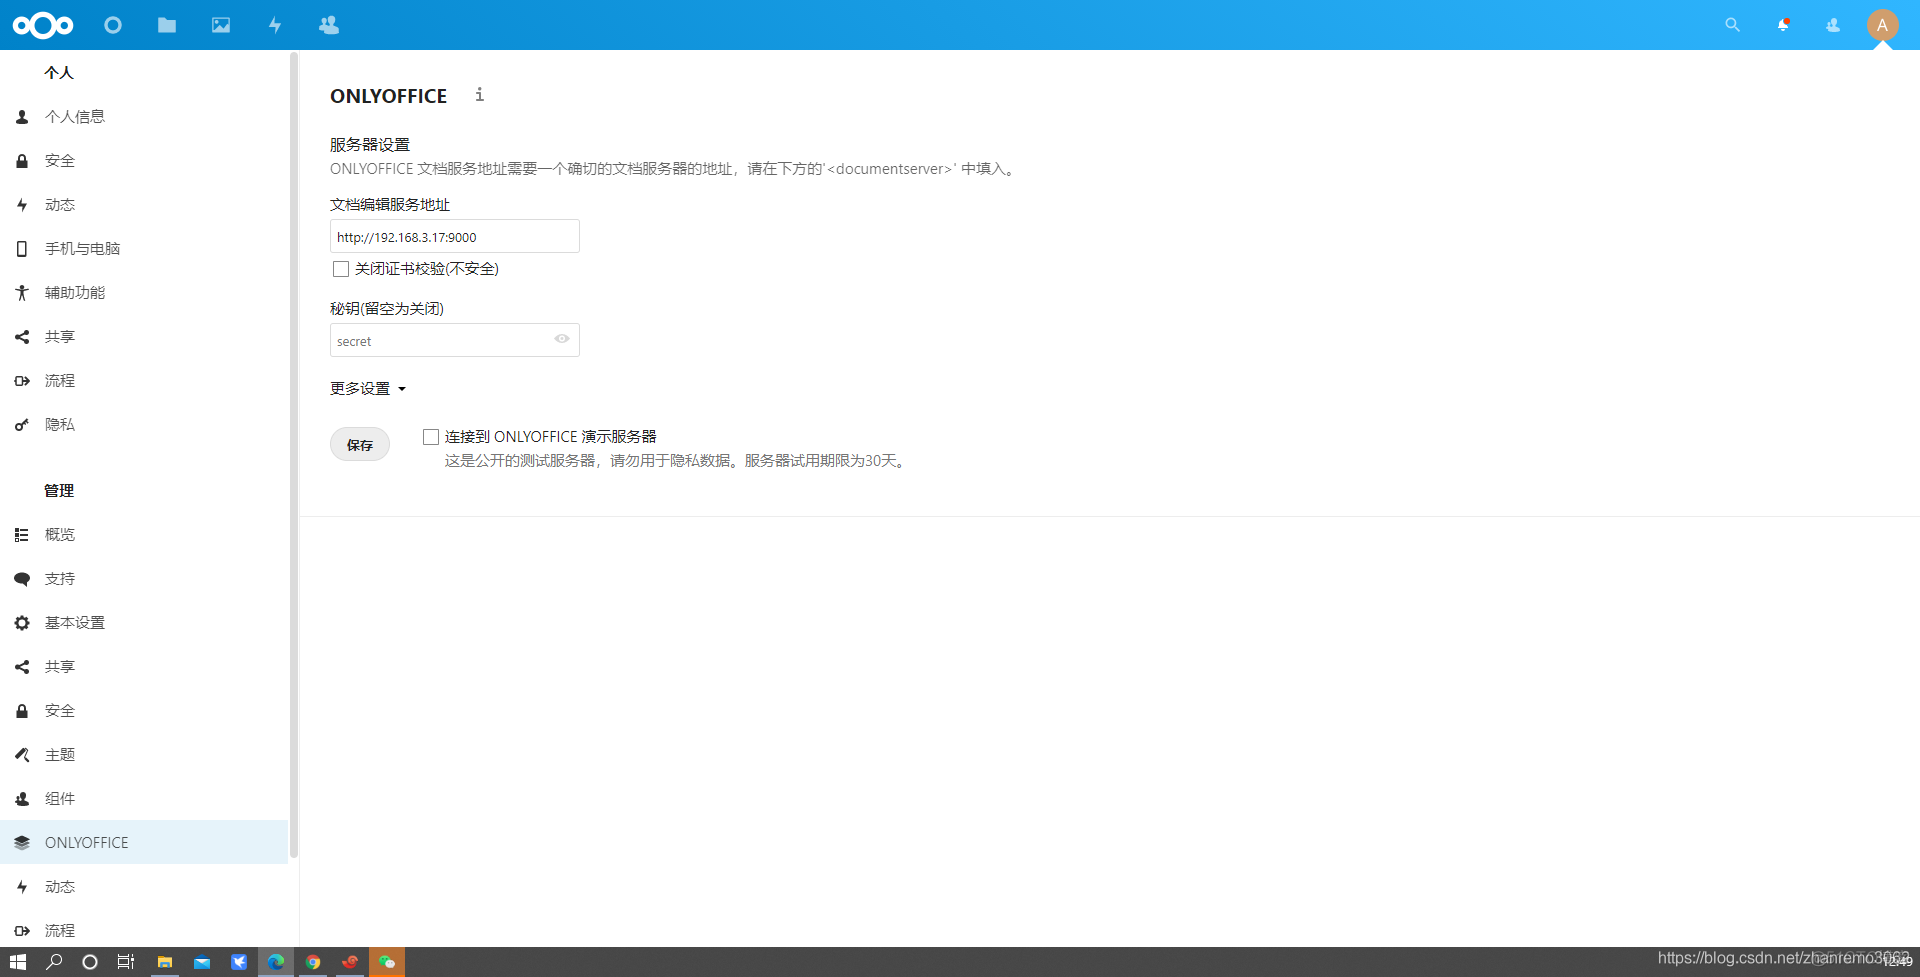Open the Photos app icon
The height and width of the screenshot is (977, 1920).
click(x=221, y=25)
